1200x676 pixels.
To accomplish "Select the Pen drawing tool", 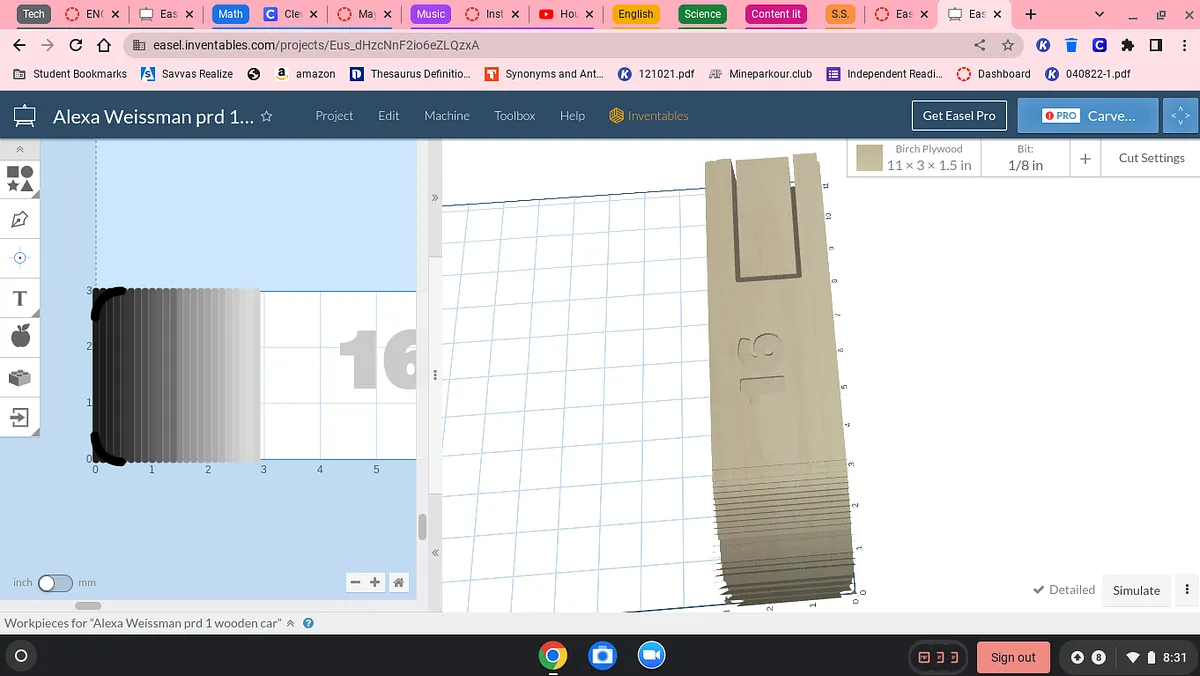I will (x=20, y=218).
